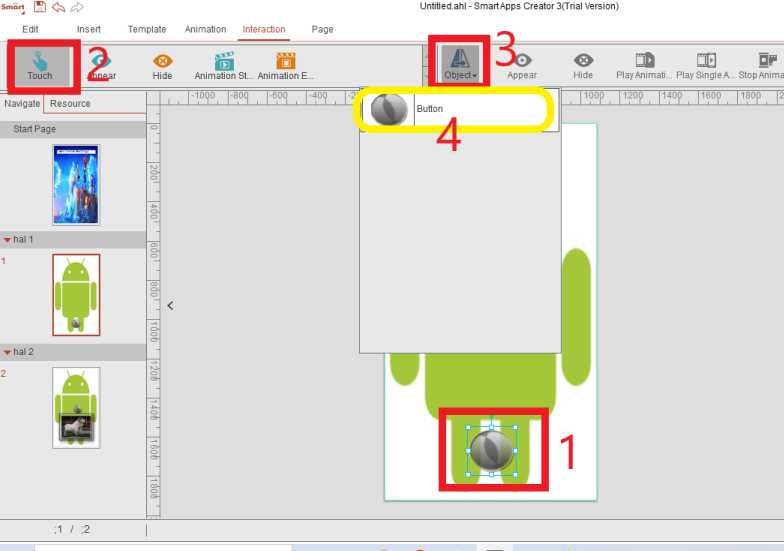This screenshot has width=784, height=551.
Task: Click the Button sphere thumbnail in dropdown
Action: (388, 109)
